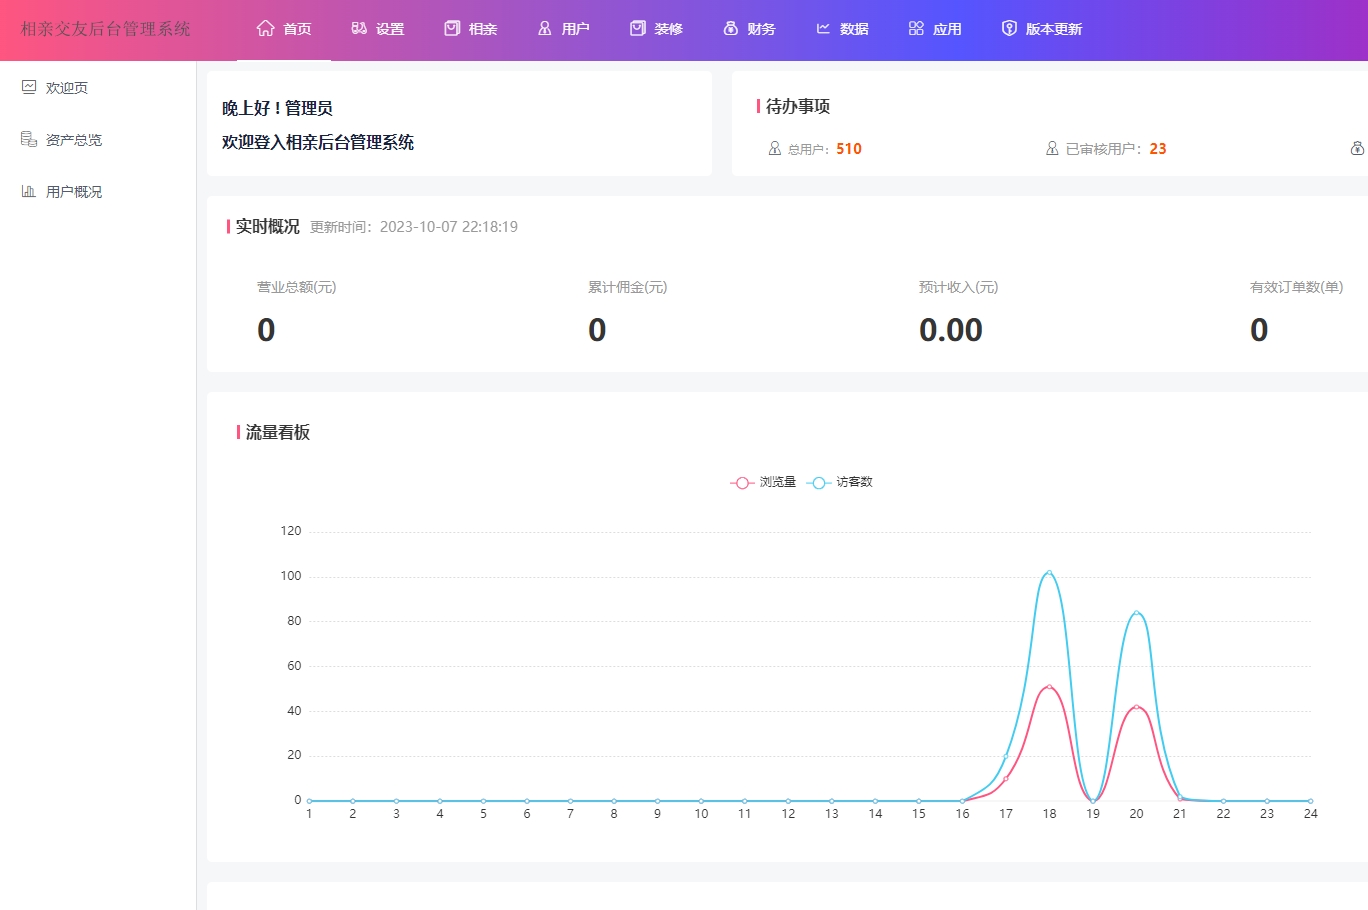Click the home icon in top navigation

coord(265,29)
